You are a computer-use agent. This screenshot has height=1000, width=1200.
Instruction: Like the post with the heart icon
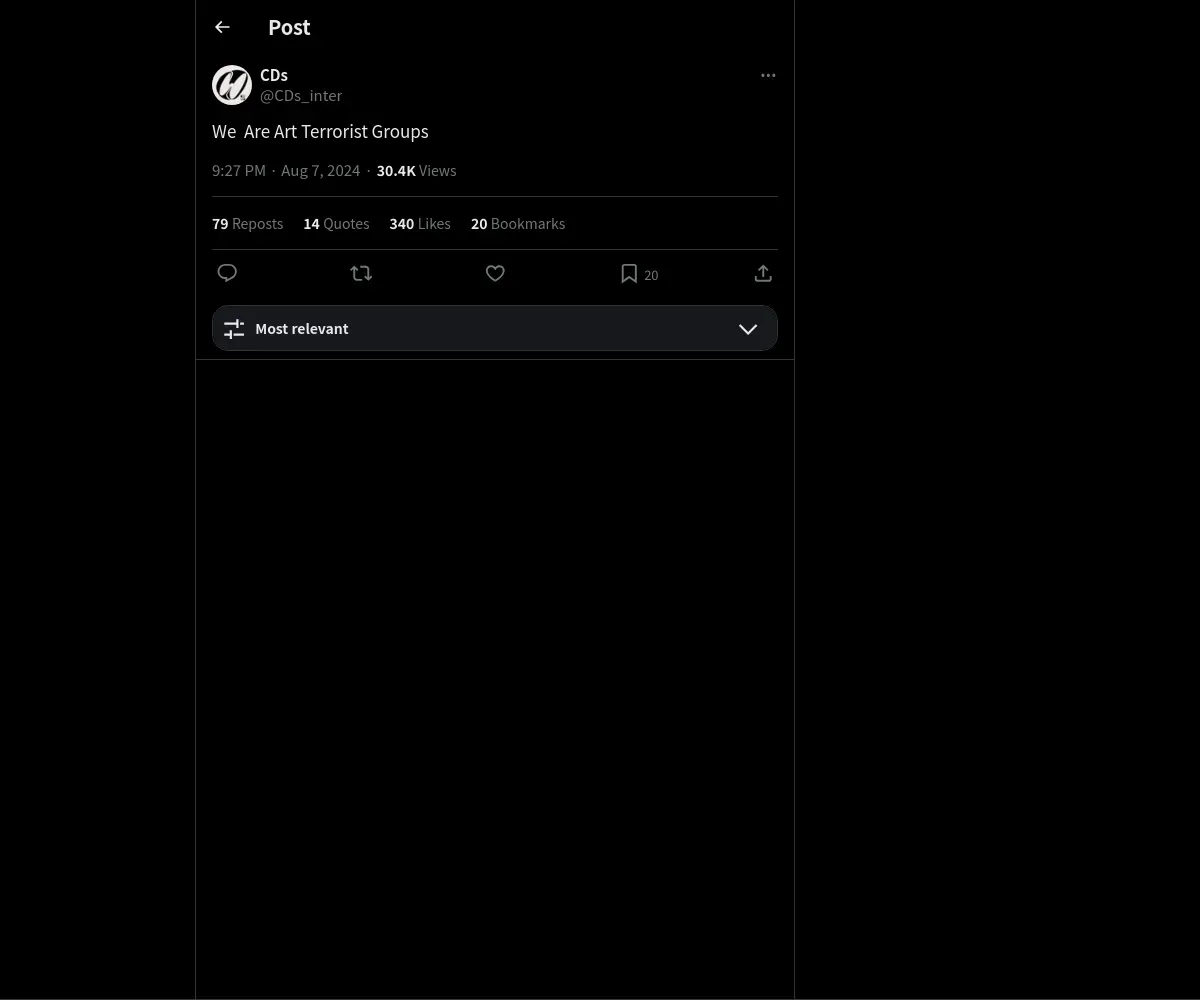(x=495, y=273)
